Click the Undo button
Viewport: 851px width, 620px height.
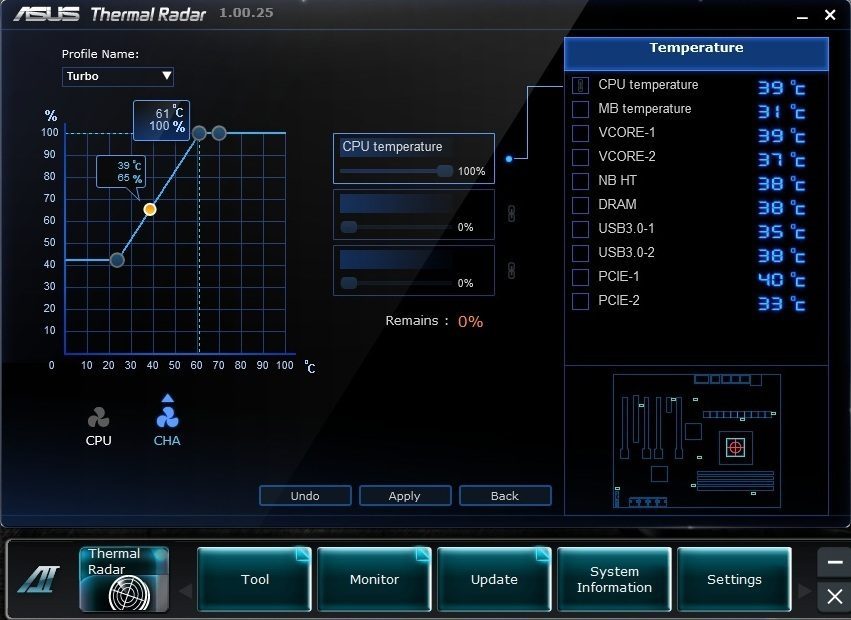(x=305, y=496)
